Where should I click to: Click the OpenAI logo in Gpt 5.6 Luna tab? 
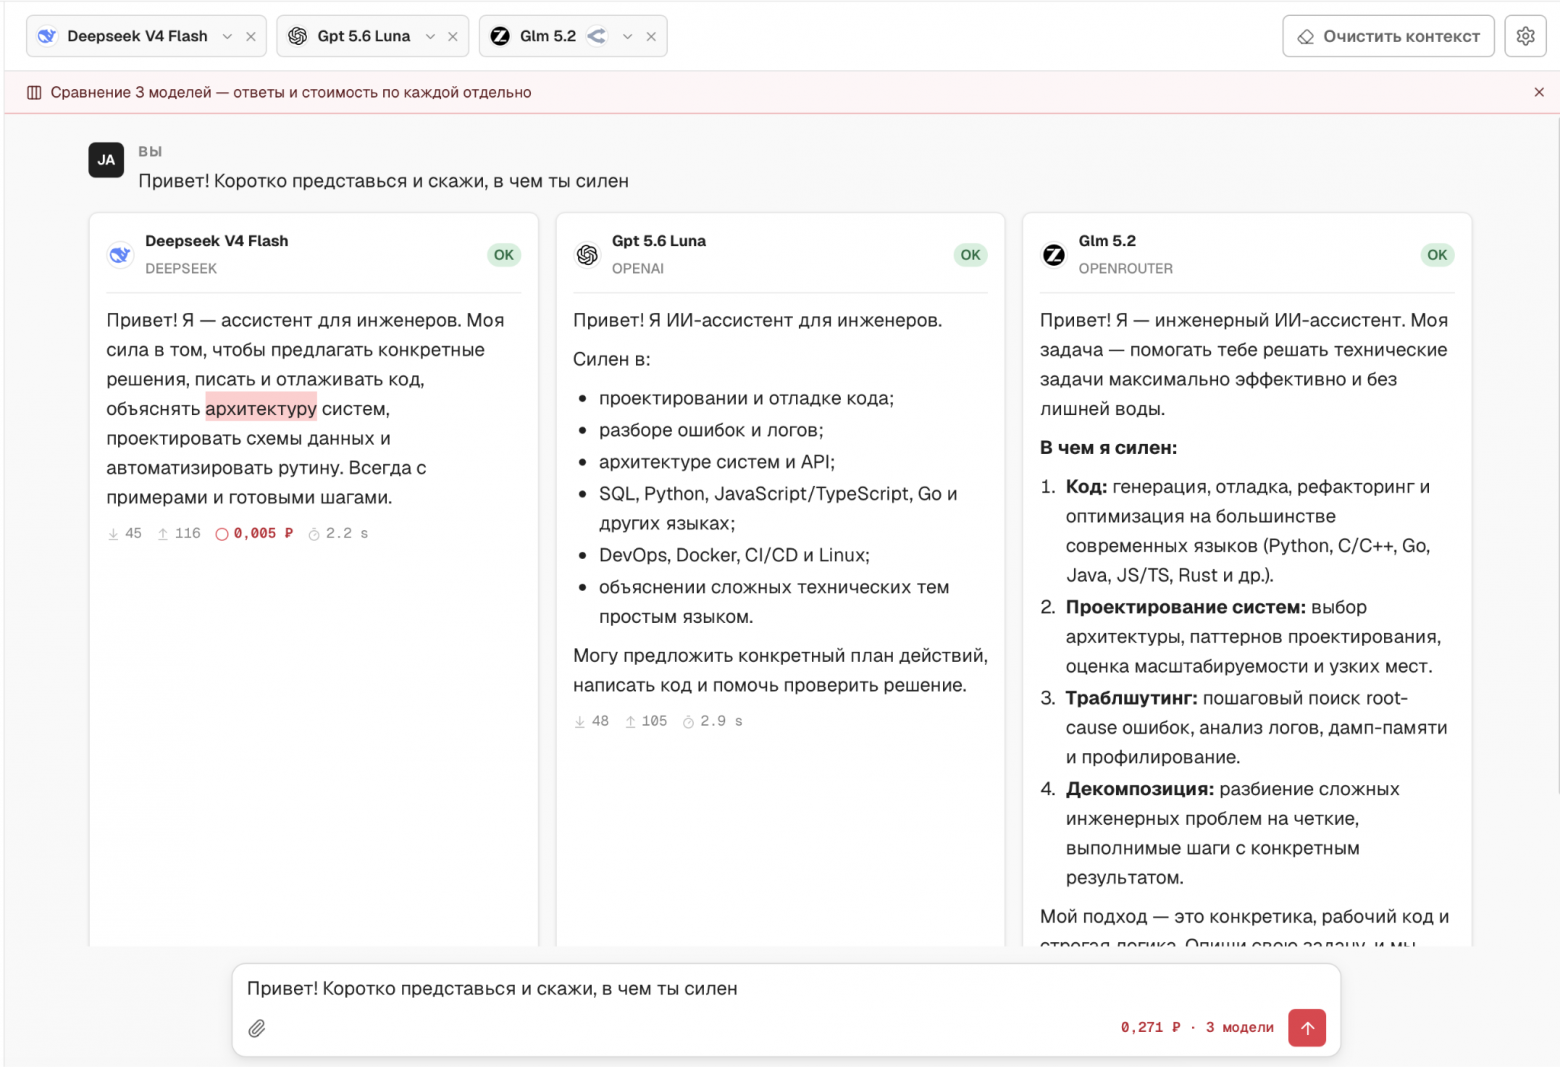coord(297,36)
